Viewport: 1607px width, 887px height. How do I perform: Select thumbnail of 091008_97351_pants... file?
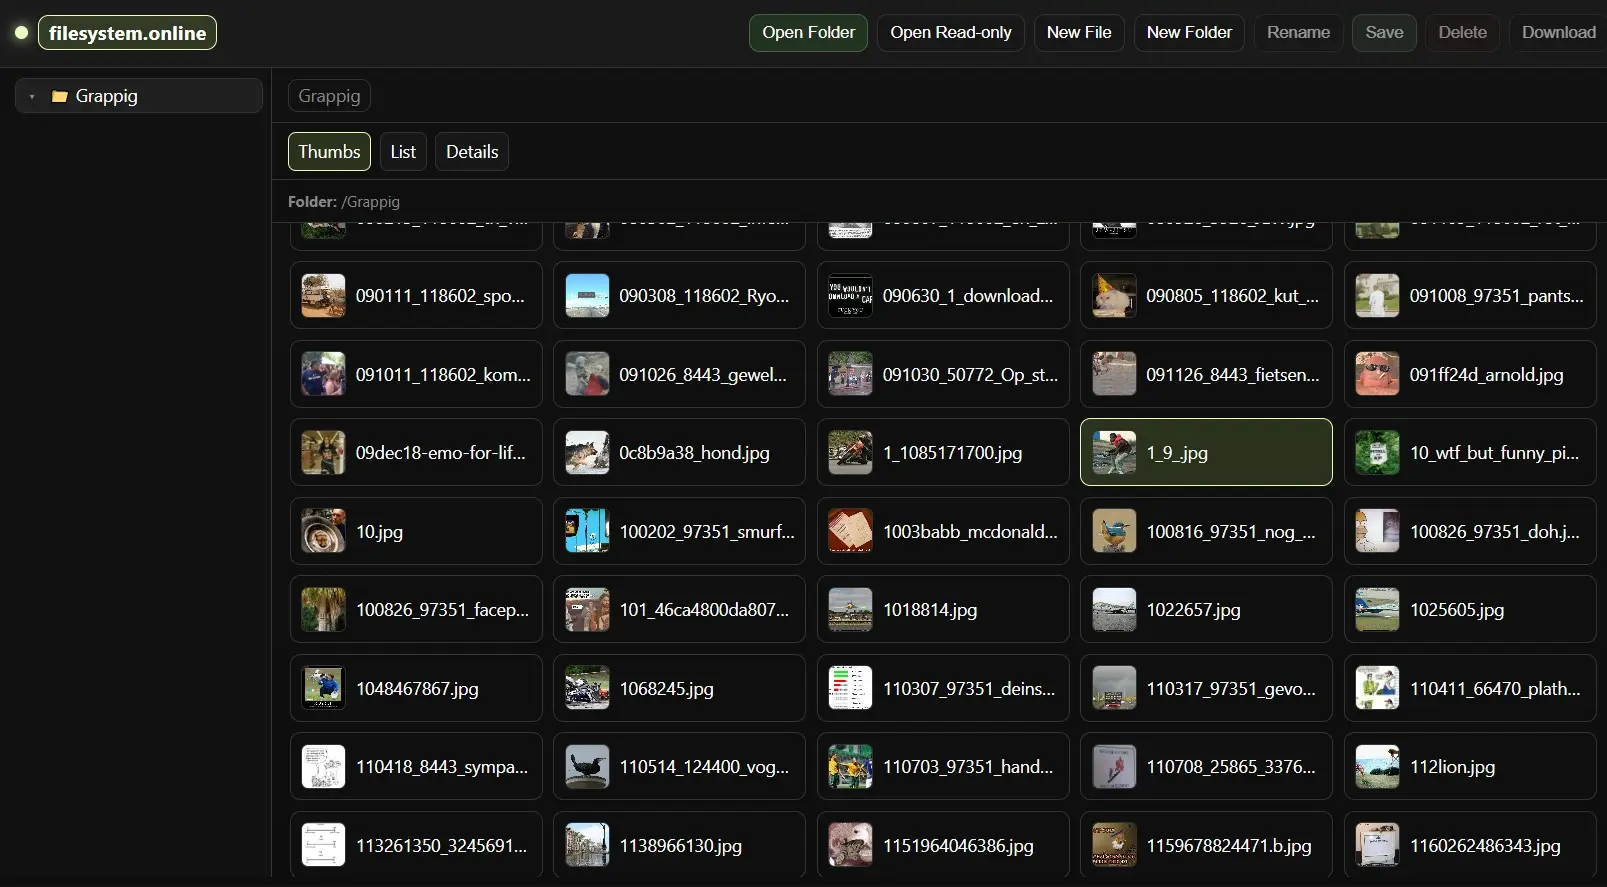click(1377, 296)
